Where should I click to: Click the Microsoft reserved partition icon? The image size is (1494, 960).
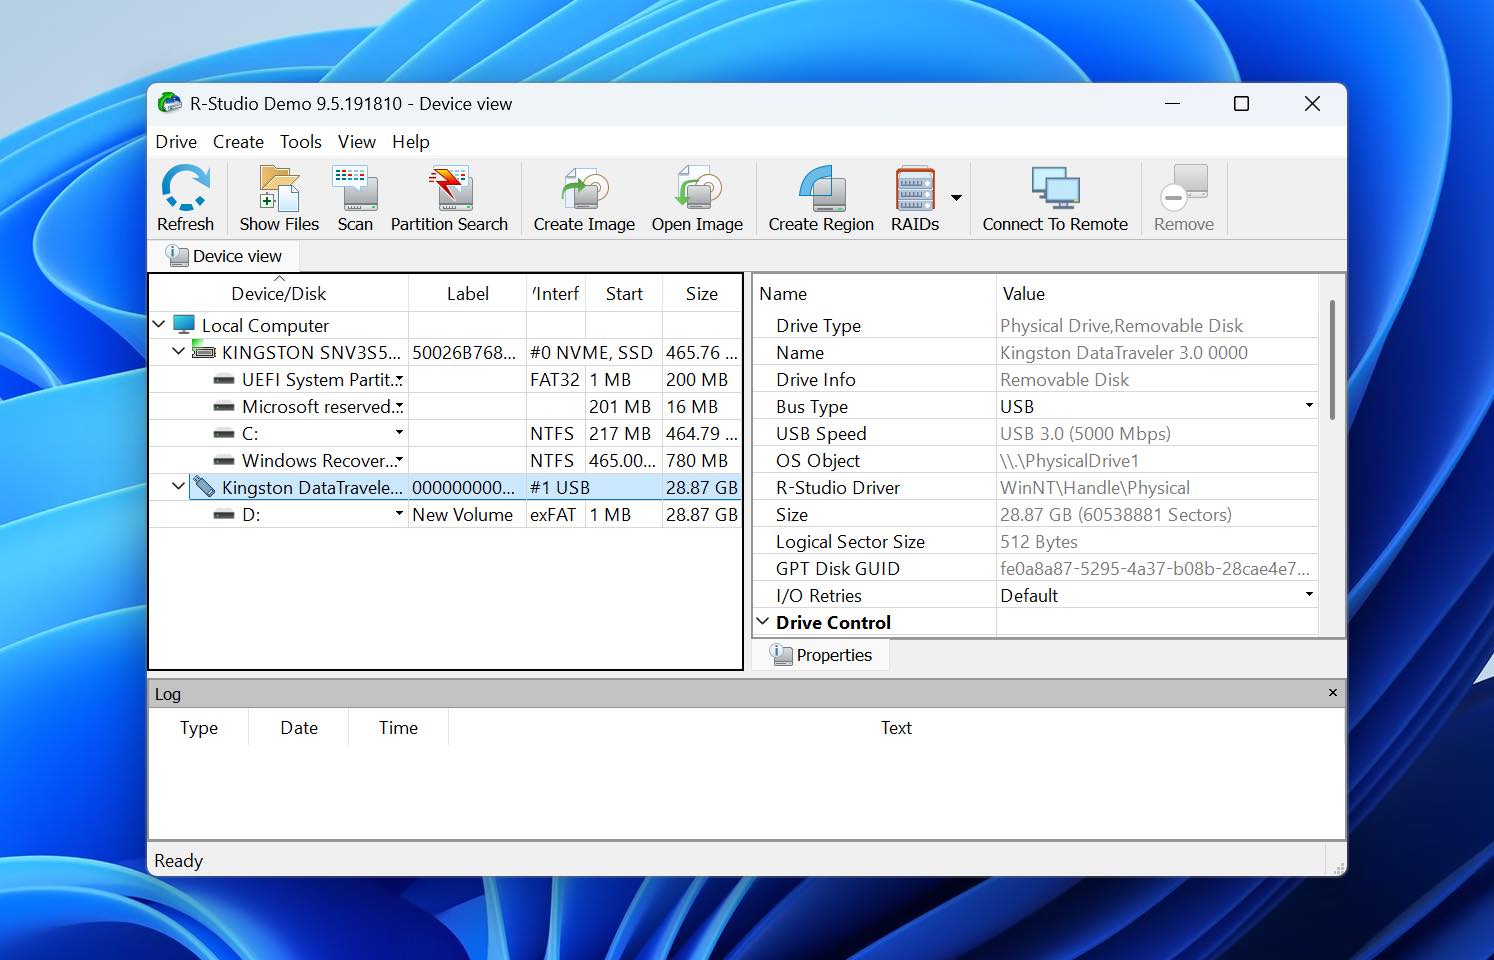click(224, 407)
